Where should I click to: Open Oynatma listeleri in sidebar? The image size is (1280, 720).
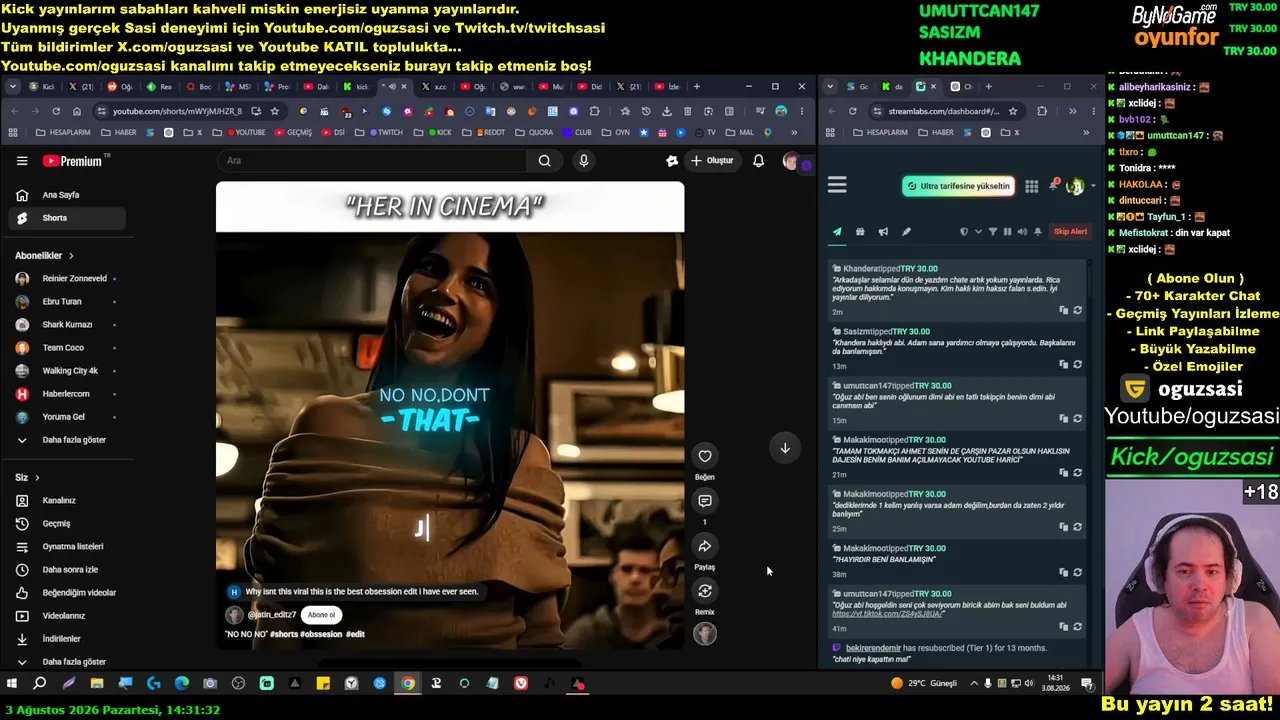click(x=67, y=547)
